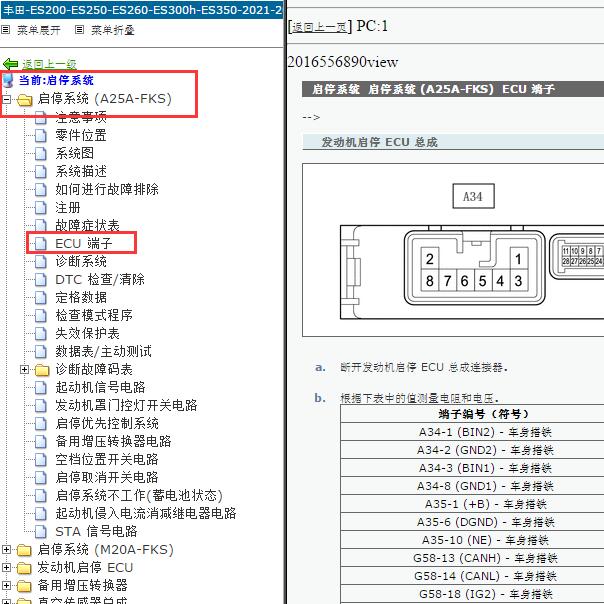Open the DTC 检查/清除 tree item
Viewport: 604px width, 604px height.
[x=100, y=280]
